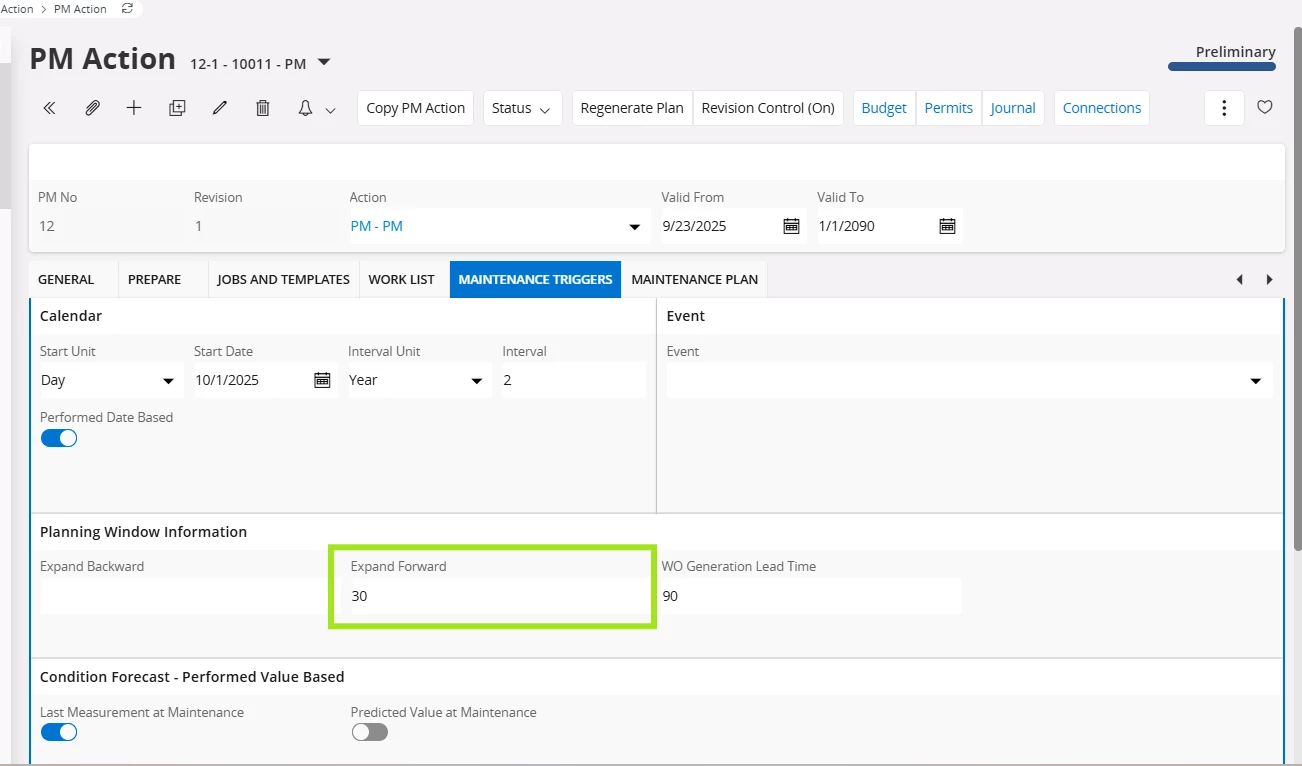Screen dimensions: 1302x766
Task: Open the Status dropdown
Action: 522,108
